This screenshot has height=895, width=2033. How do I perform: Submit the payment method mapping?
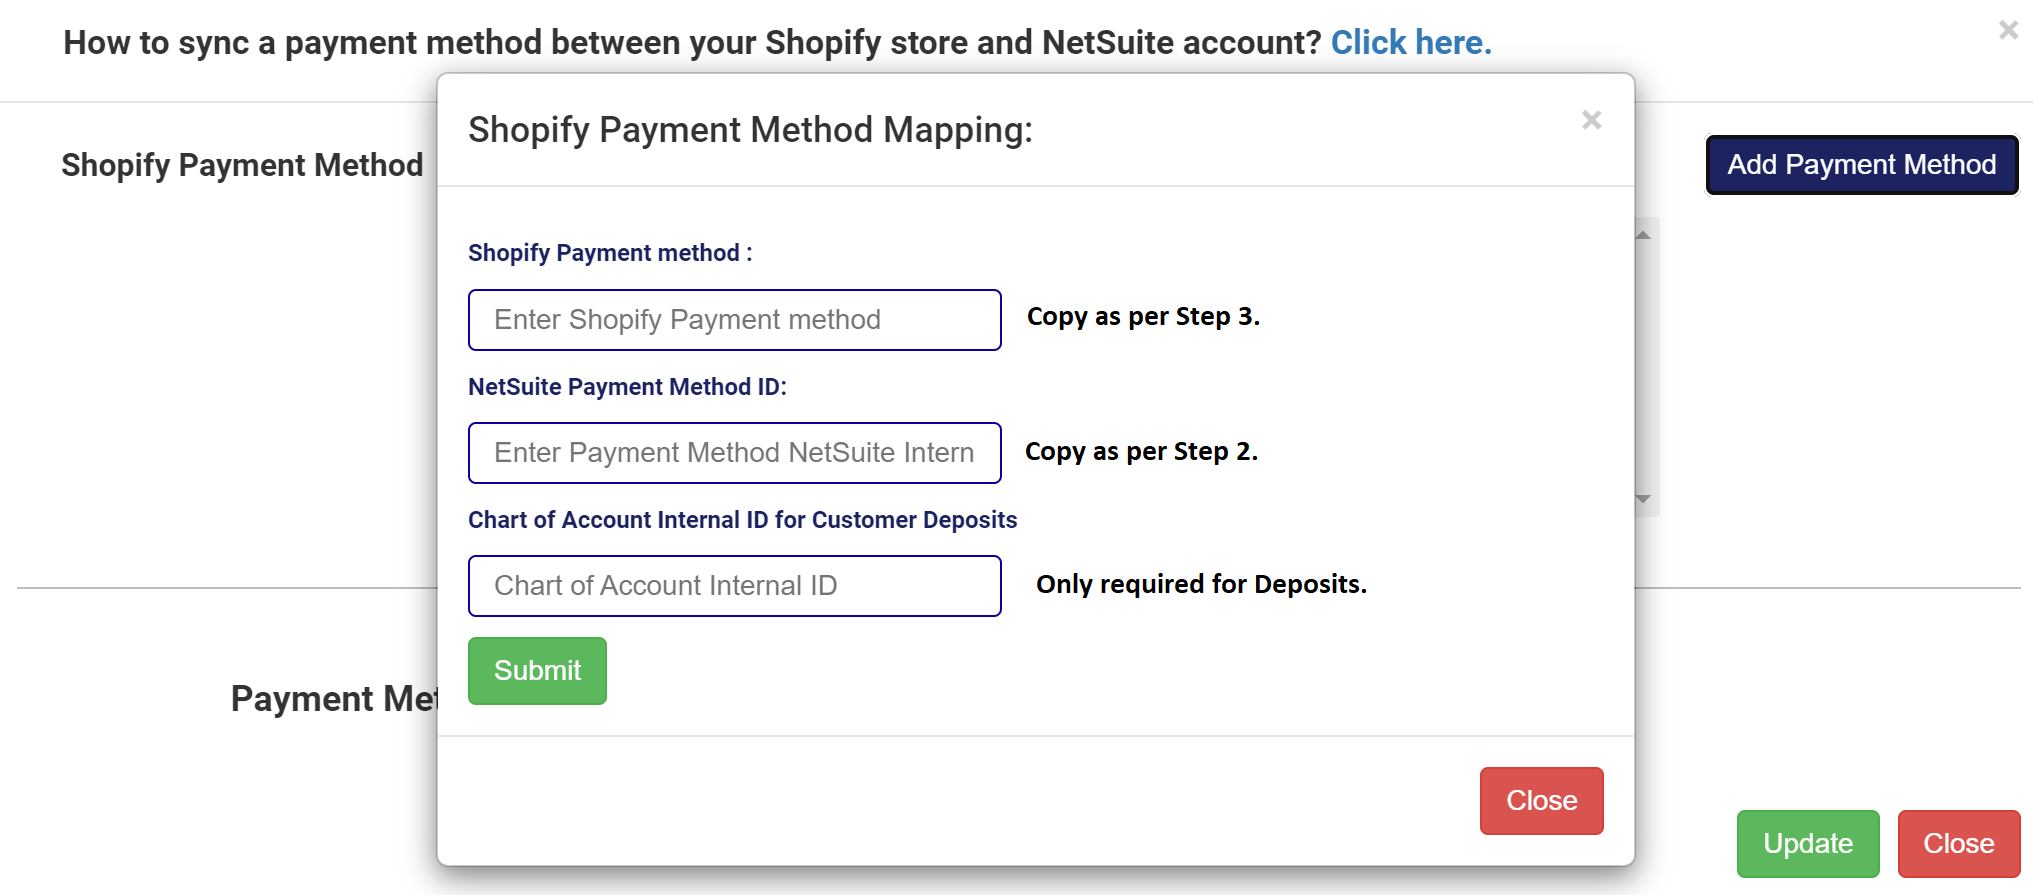(x=537, y=671)
